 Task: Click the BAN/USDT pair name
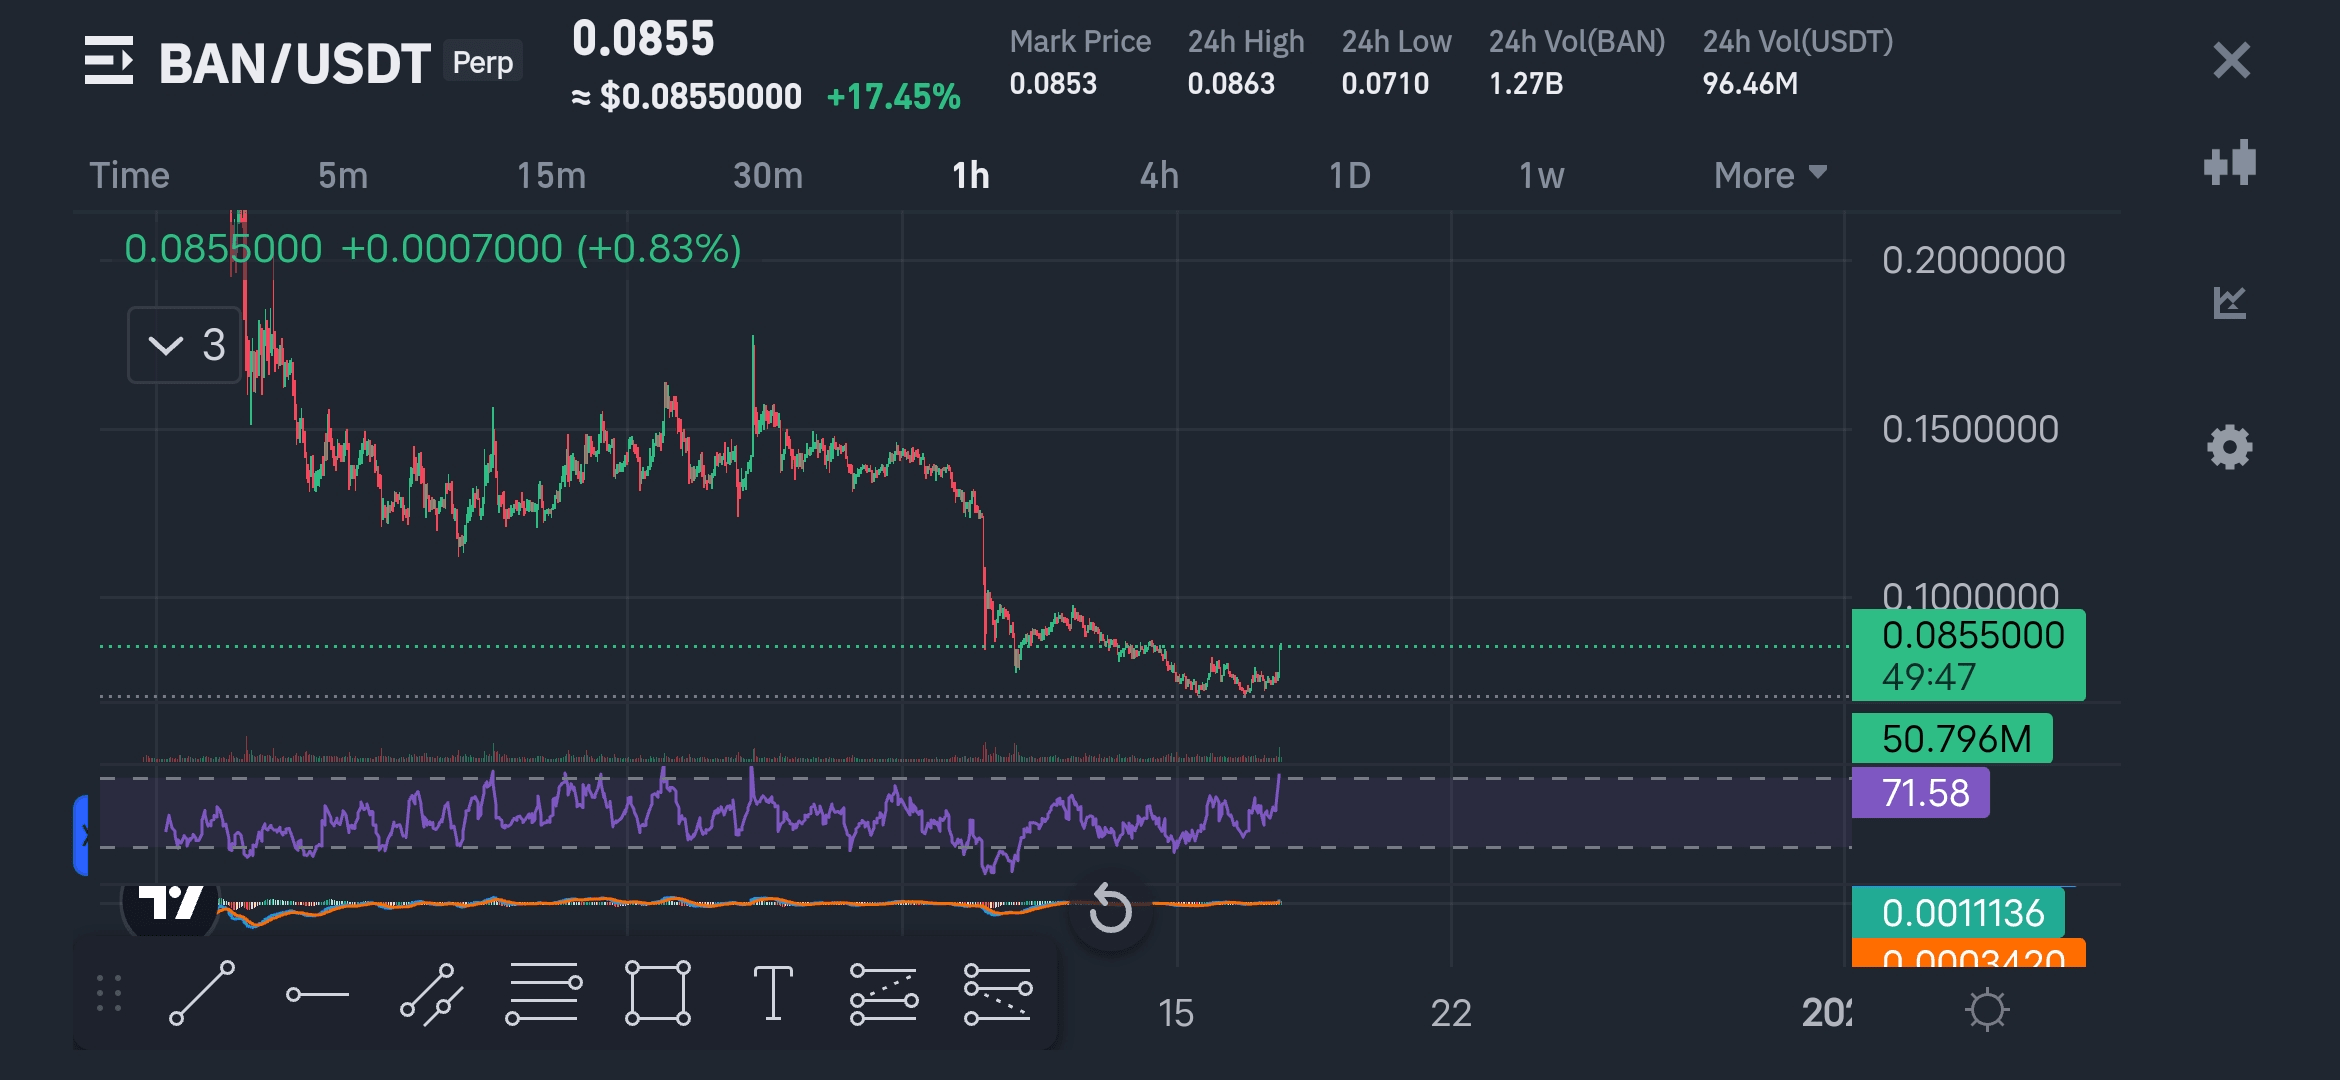[294, 63]
